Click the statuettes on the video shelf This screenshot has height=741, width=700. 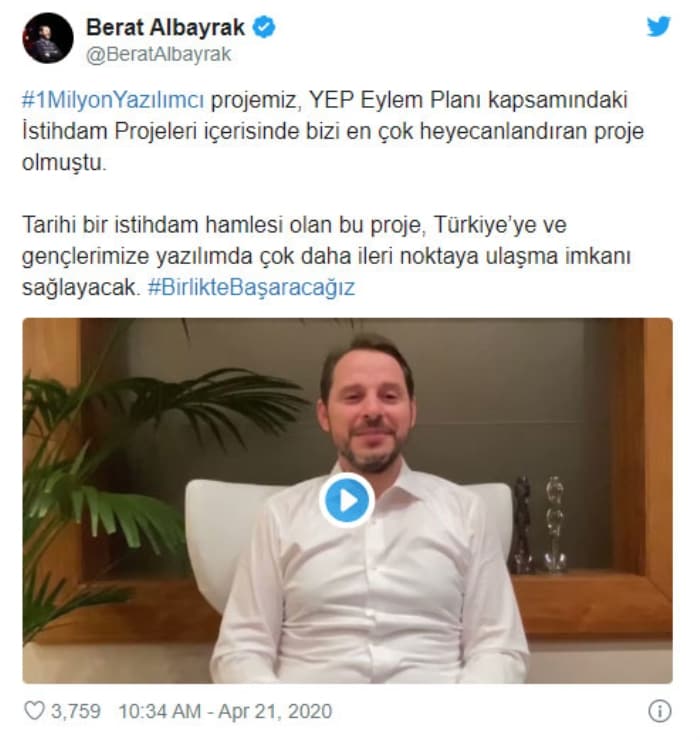(539, 525)
